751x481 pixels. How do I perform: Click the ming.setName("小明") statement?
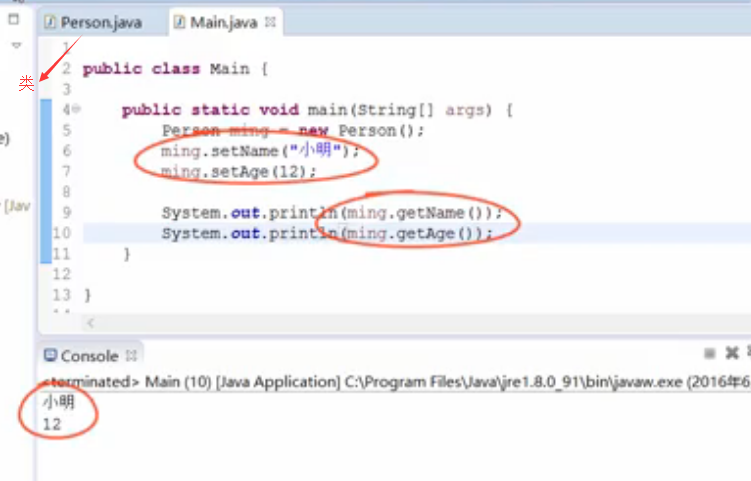[x=260, y=151]
